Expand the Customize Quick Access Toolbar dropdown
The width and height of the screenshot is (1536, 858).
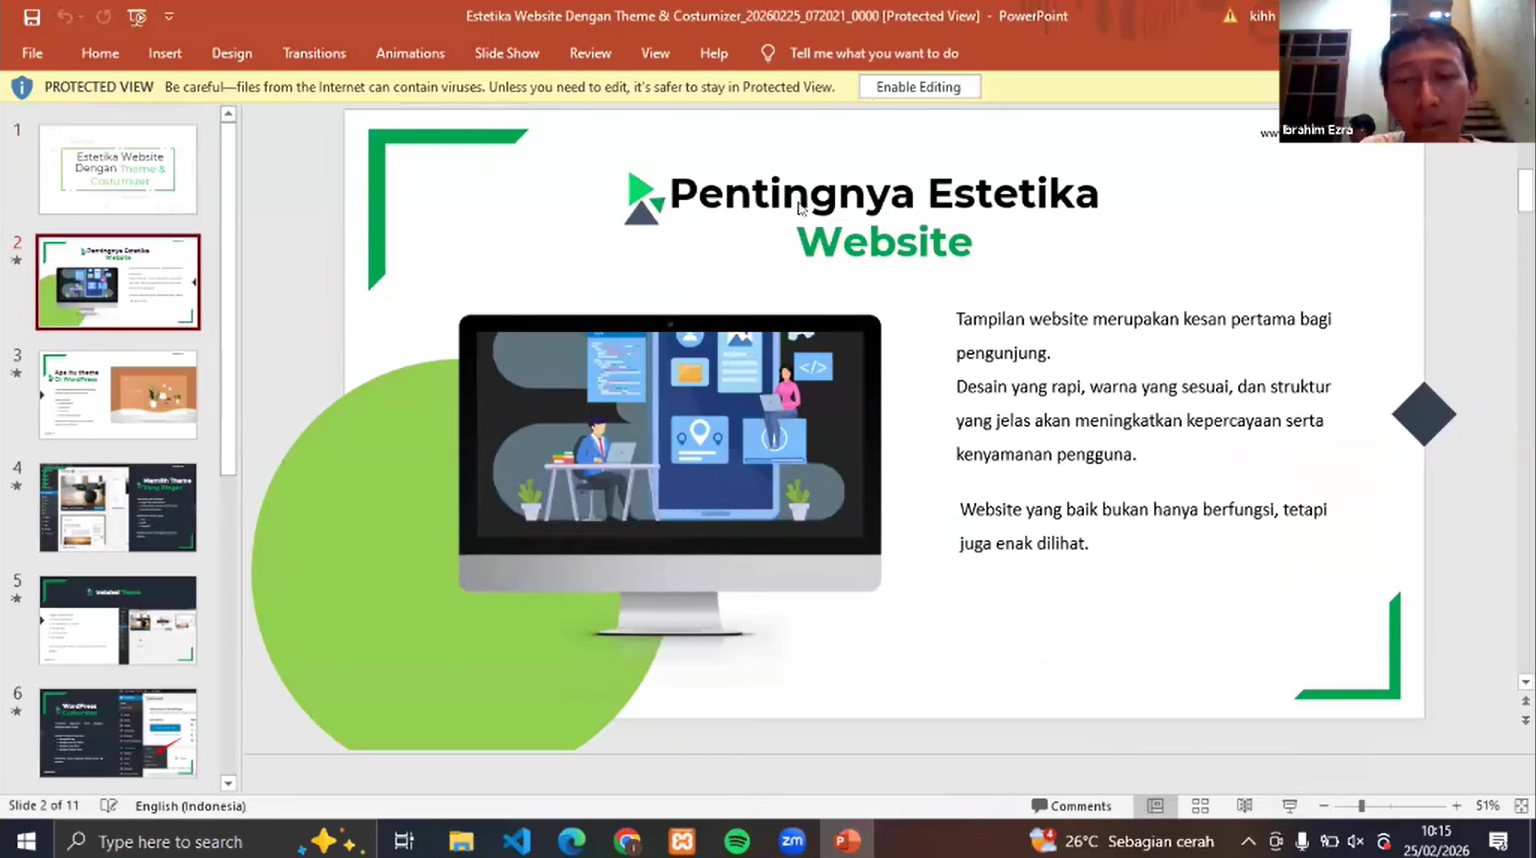169,17
